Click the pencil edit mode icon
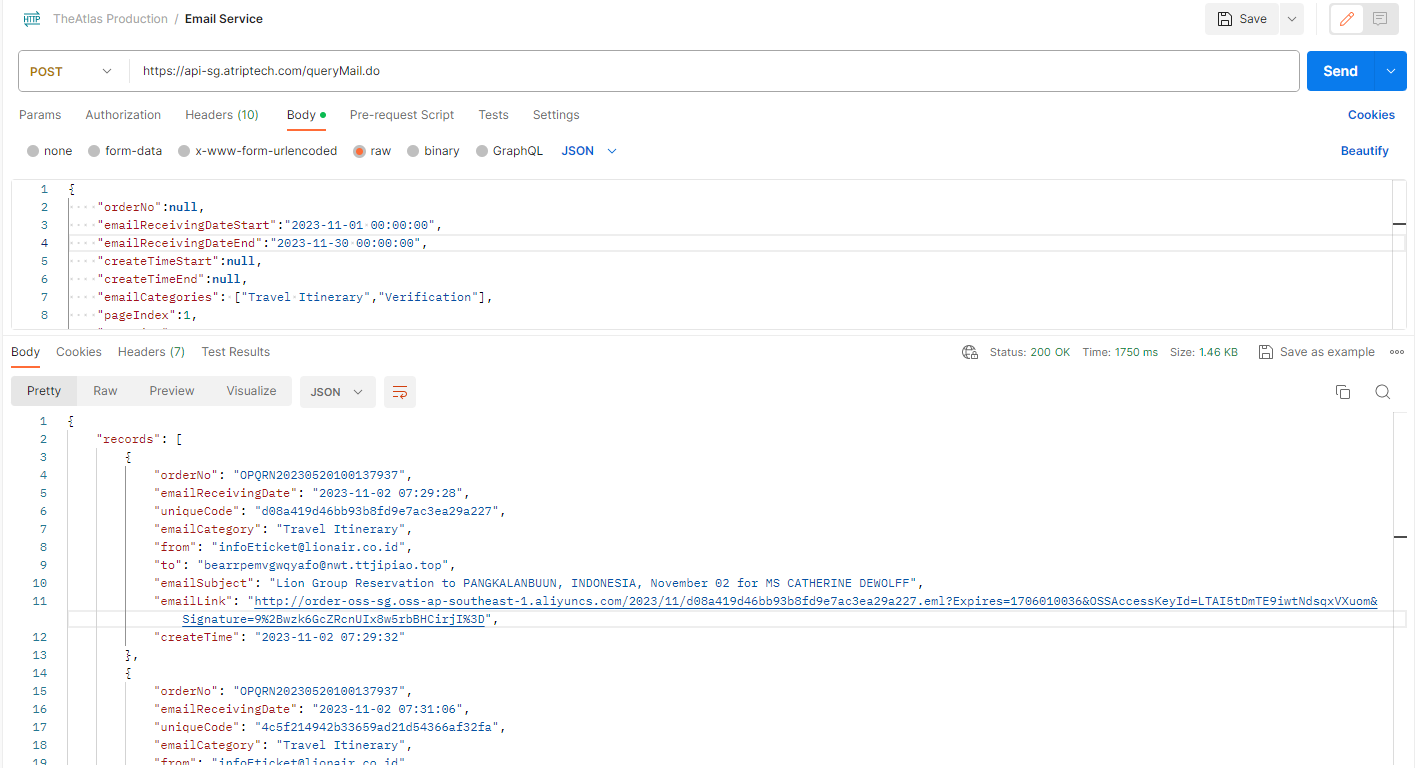Viewport: 1427px width, 768px height. pos(1346,19)
